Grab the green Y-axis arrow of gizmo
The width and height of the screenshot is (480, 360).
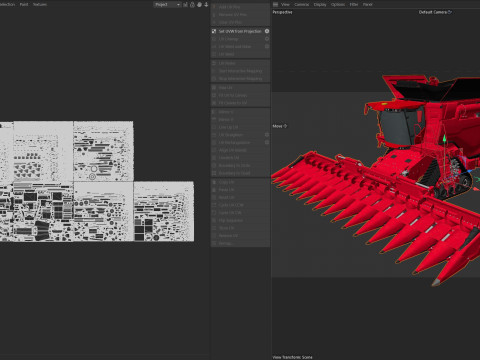444,138
